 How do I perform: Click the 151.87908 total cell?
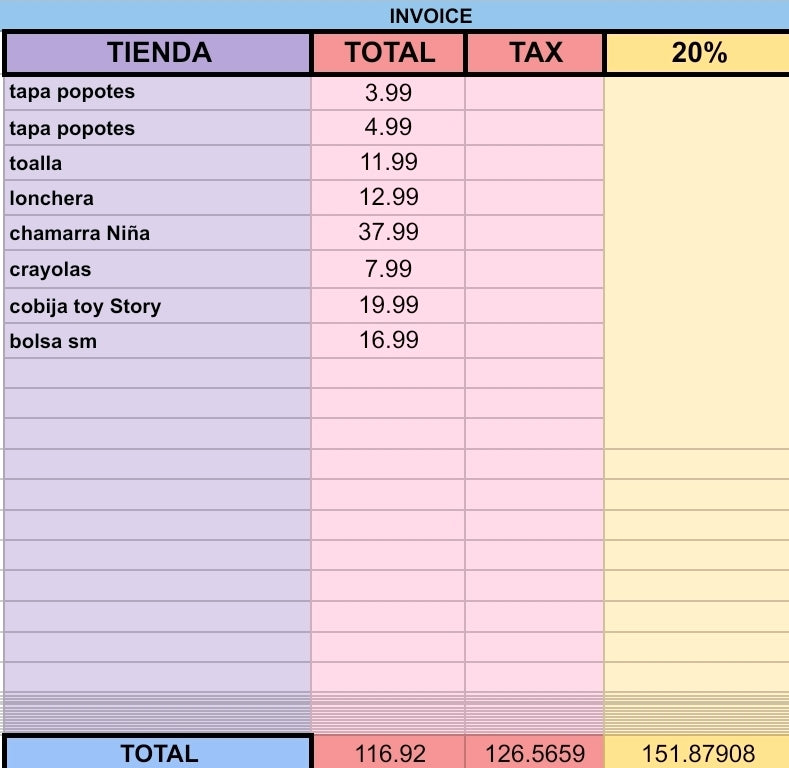[697, 753]
